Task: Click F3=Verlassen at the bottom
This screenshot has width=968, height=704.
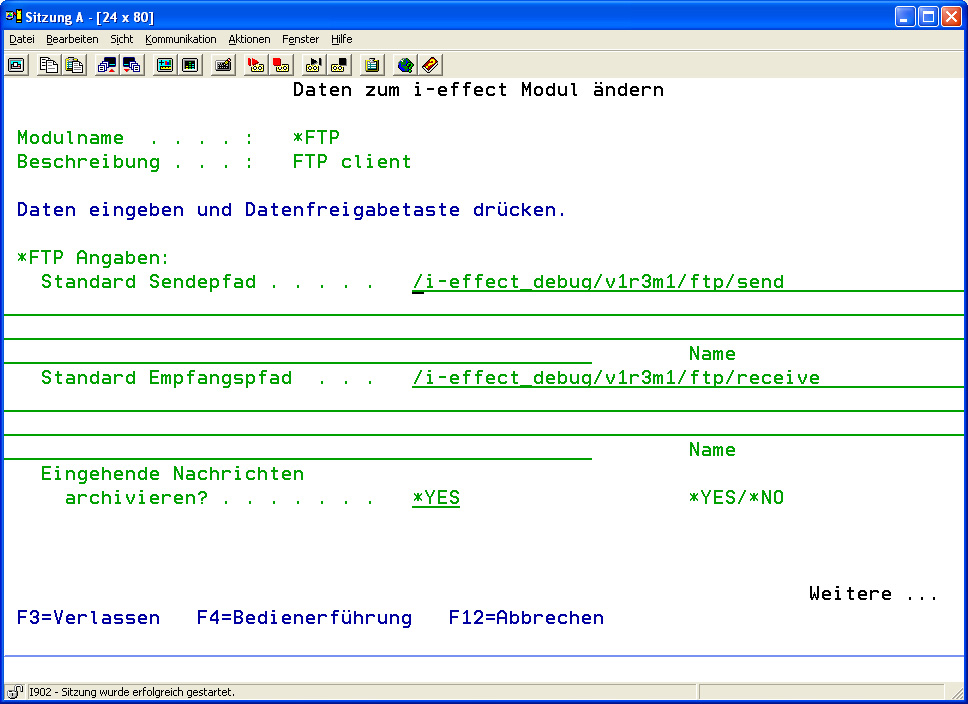Action: [88, 618]
